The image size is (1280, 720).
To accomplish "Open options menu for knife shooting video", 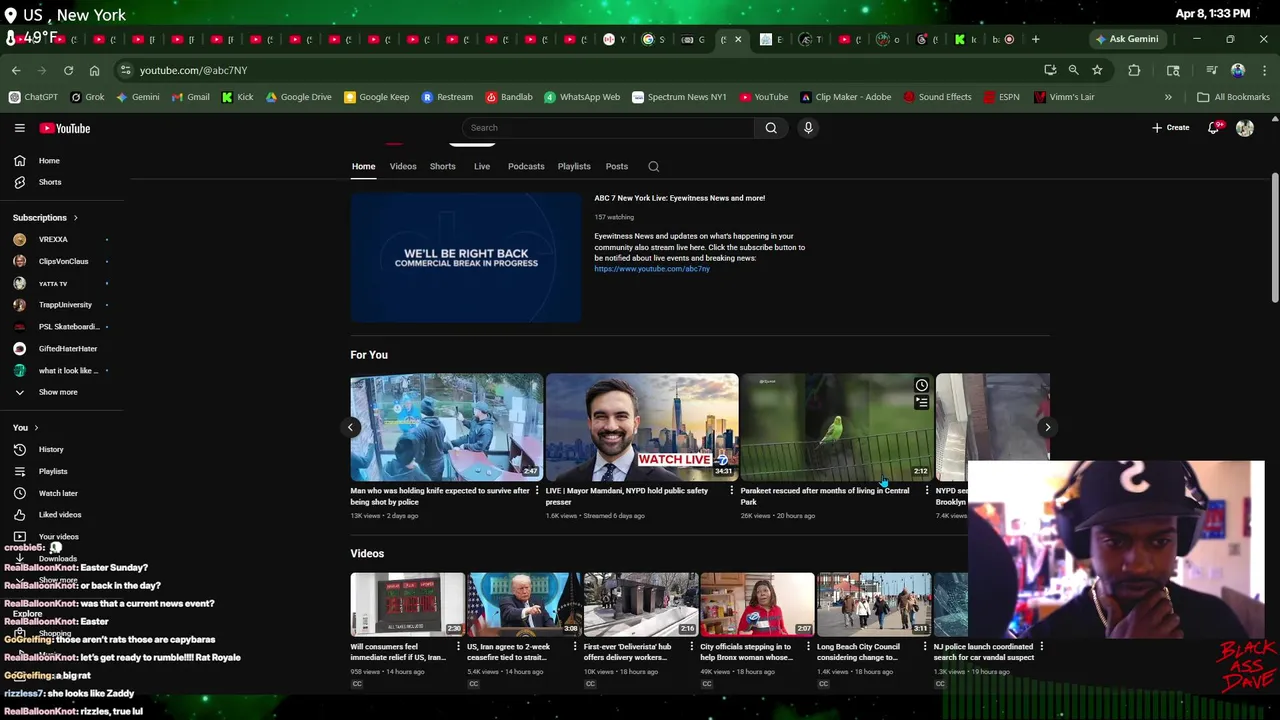I will [537, 491].
